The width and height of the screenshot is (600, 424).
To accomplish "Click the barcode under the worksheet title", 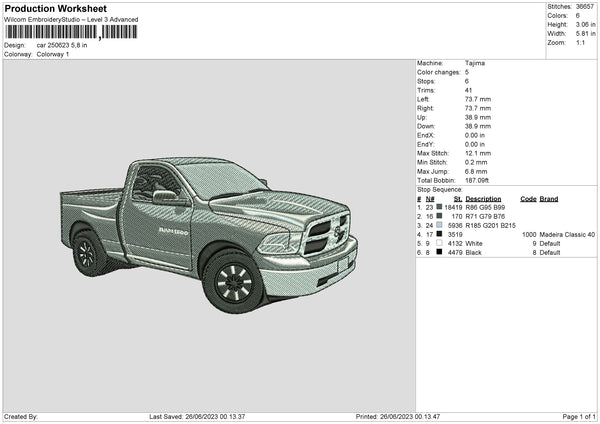I will 71,32.
